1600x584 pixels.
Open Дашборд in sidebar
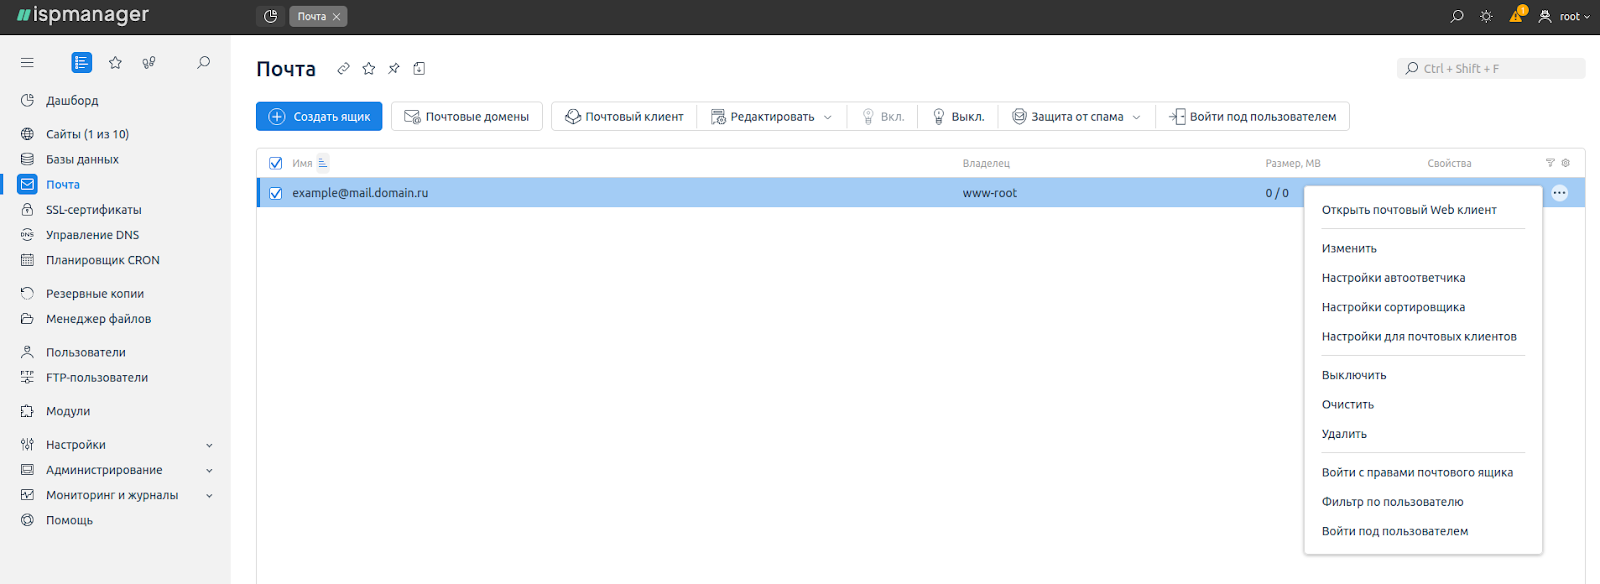[x=72, y=100]
